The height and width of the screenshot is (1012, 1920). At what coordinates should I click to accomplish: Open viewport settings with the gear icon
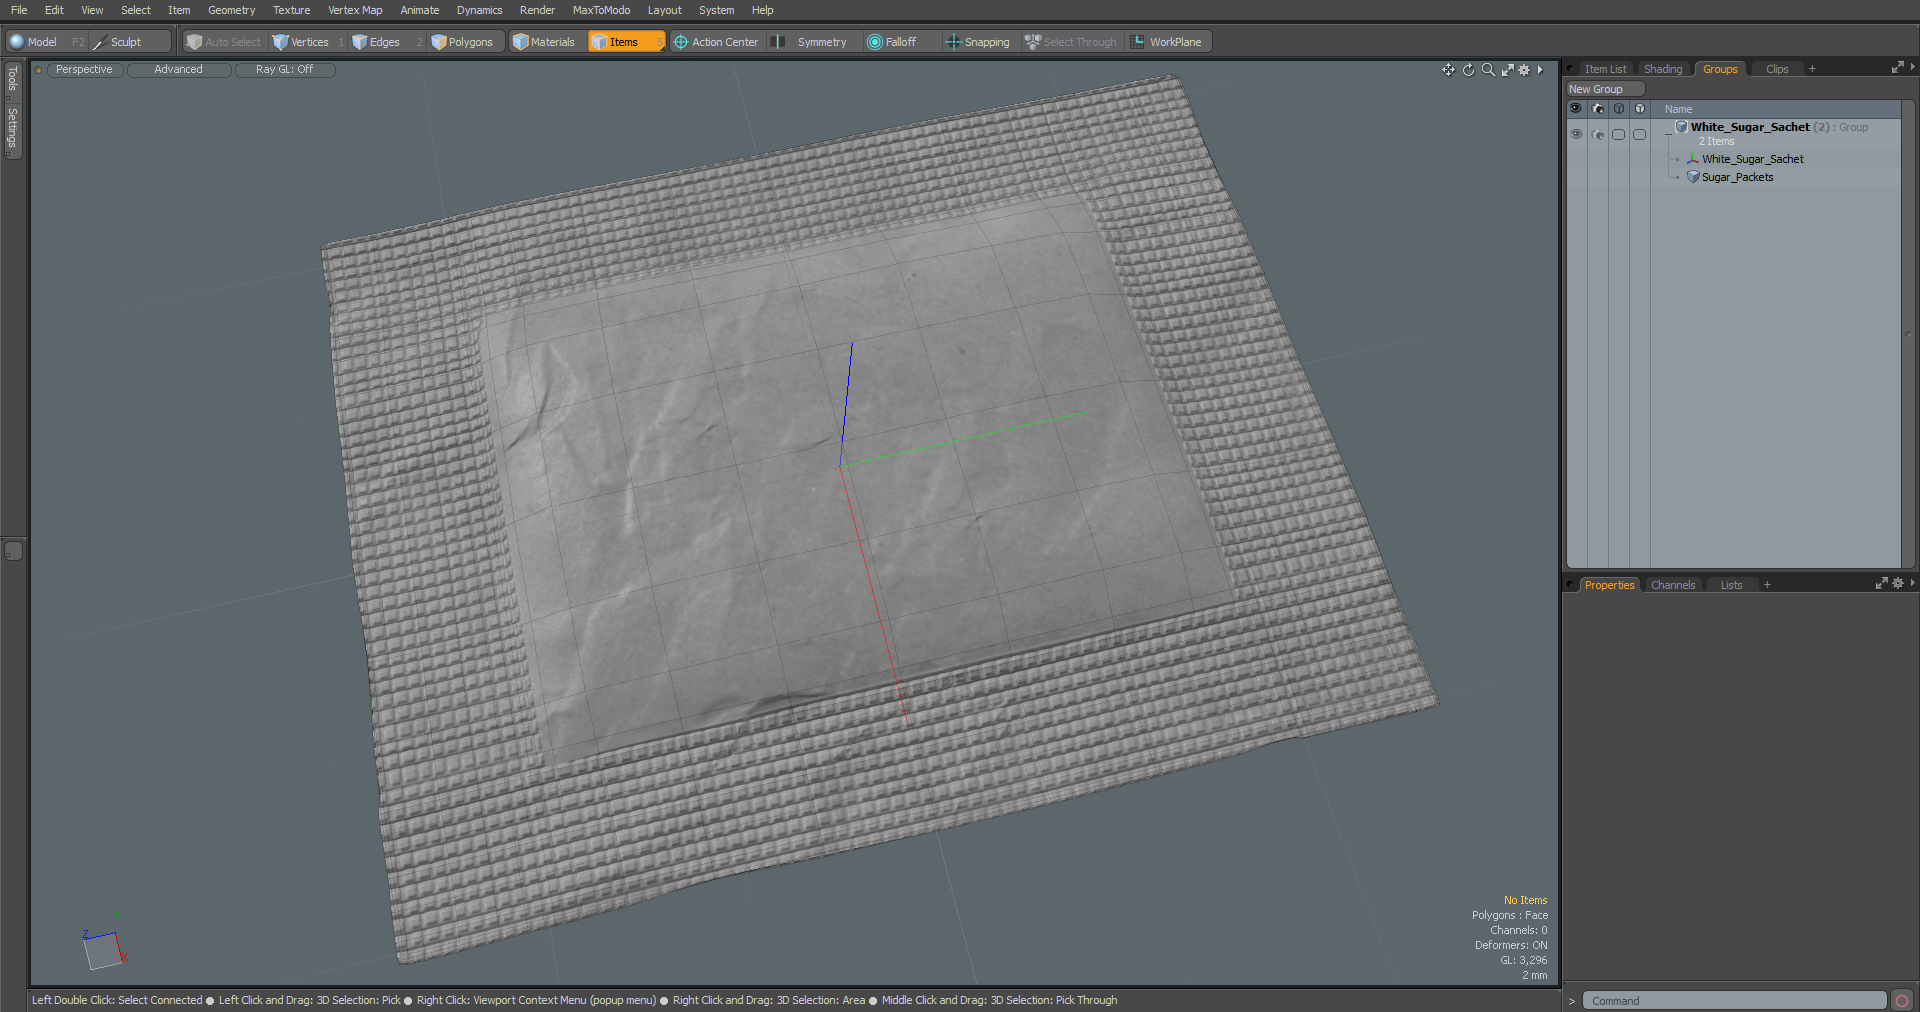pyautogui.click(x=1524, y=70)
